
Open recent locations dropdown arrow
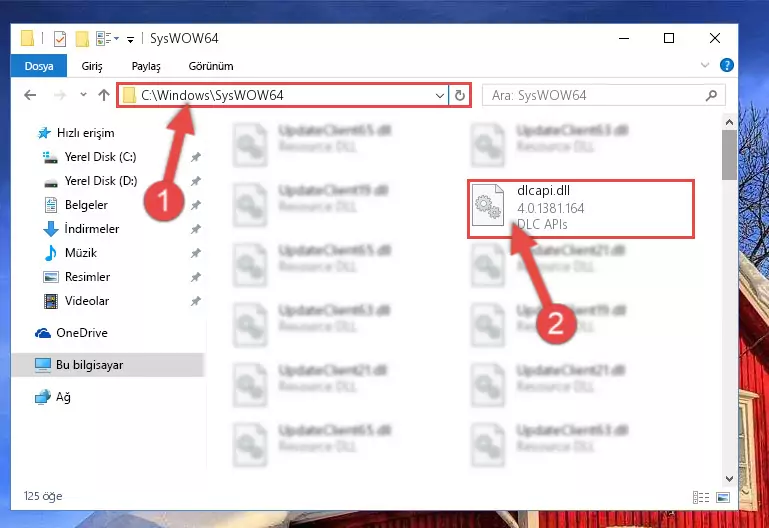point(83,95)
